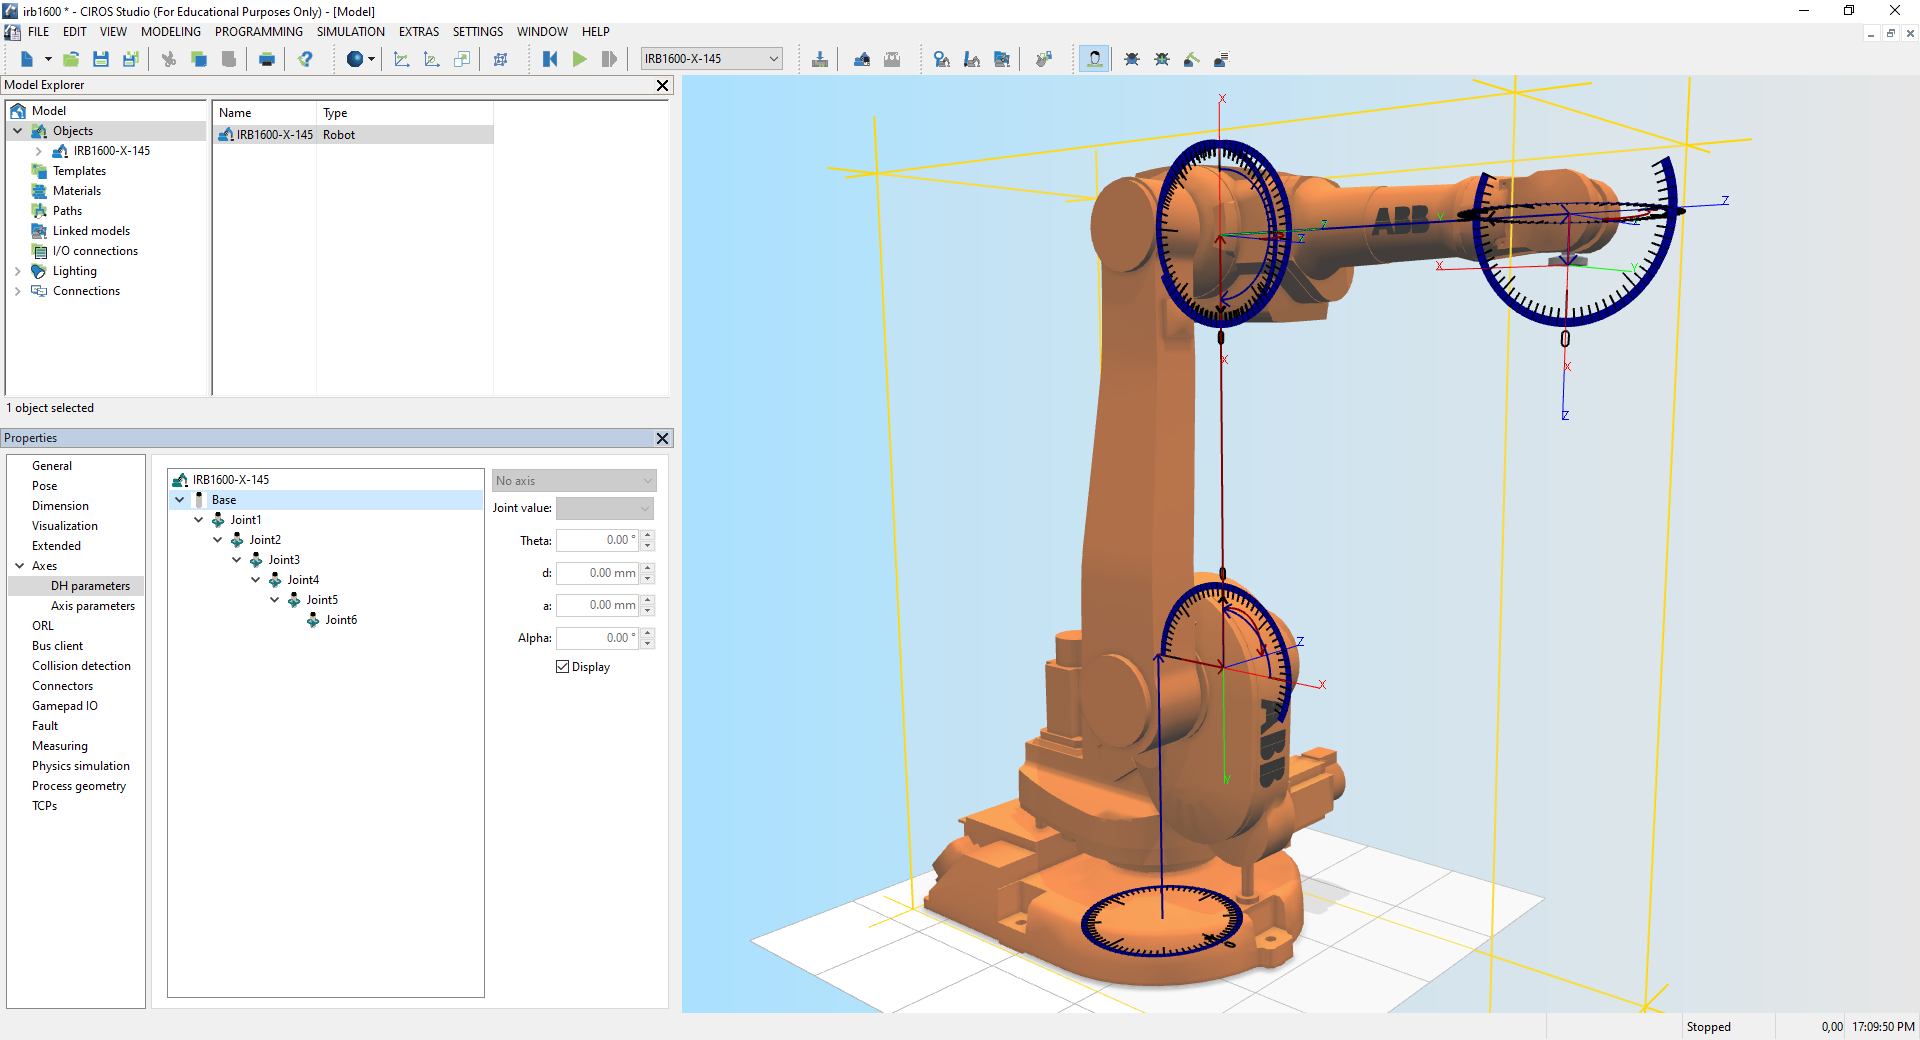
Task: Click the first blue bug debug icon
Action: [x=1132, y=59]
